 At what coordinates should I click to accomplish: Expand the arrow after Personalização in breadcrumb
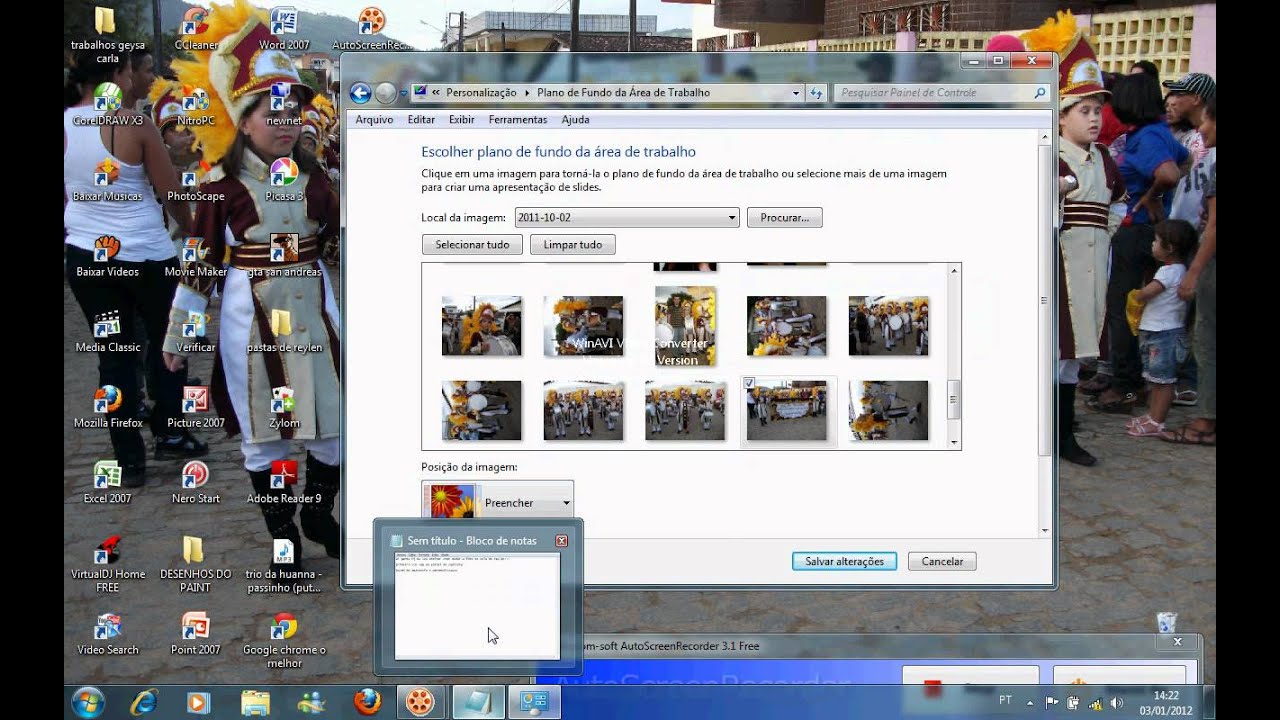click(x=527, y=93)
